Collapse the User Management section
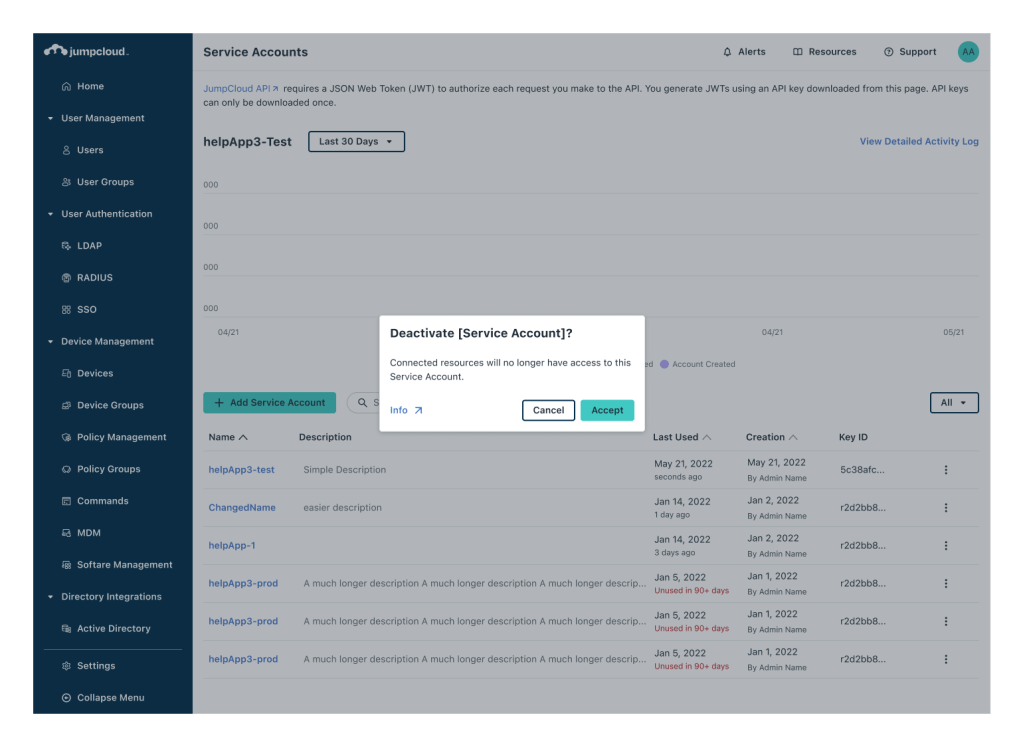The width and height of the screenshot is (1023, 747). point(51,119)
